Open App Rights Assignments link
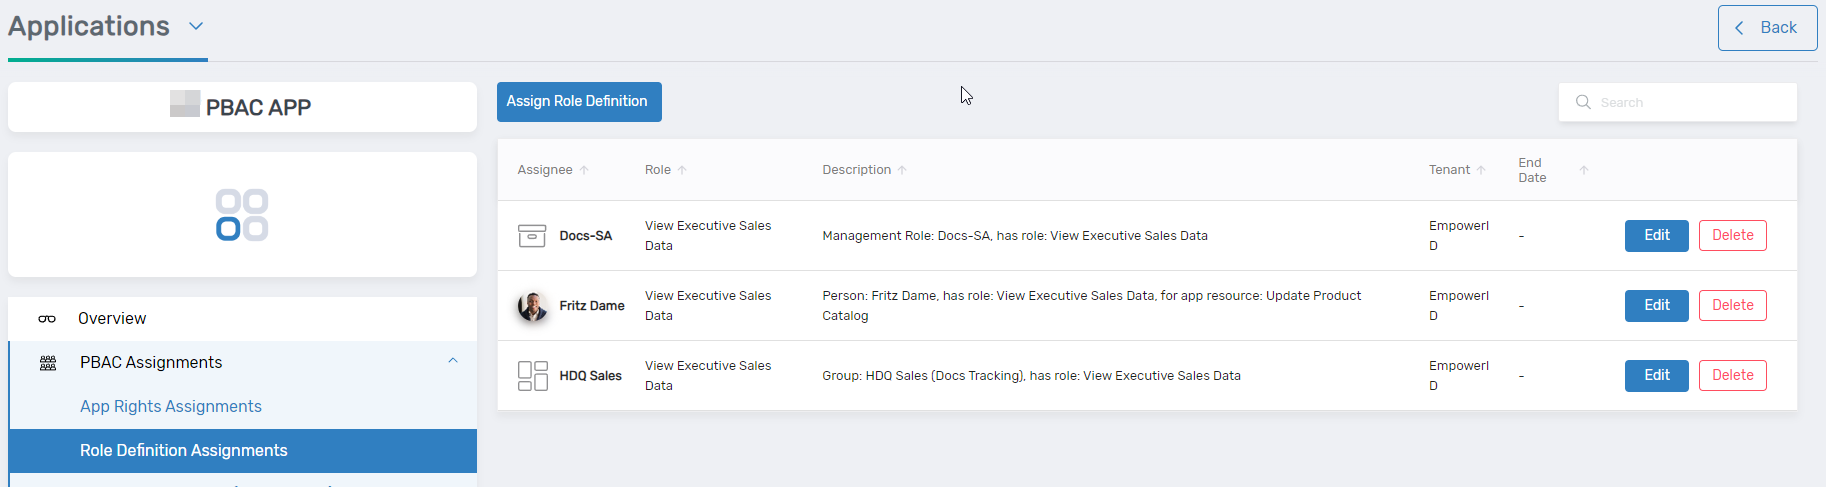The height and width of the screenshot is (487, 1826). tap(171, 407)
